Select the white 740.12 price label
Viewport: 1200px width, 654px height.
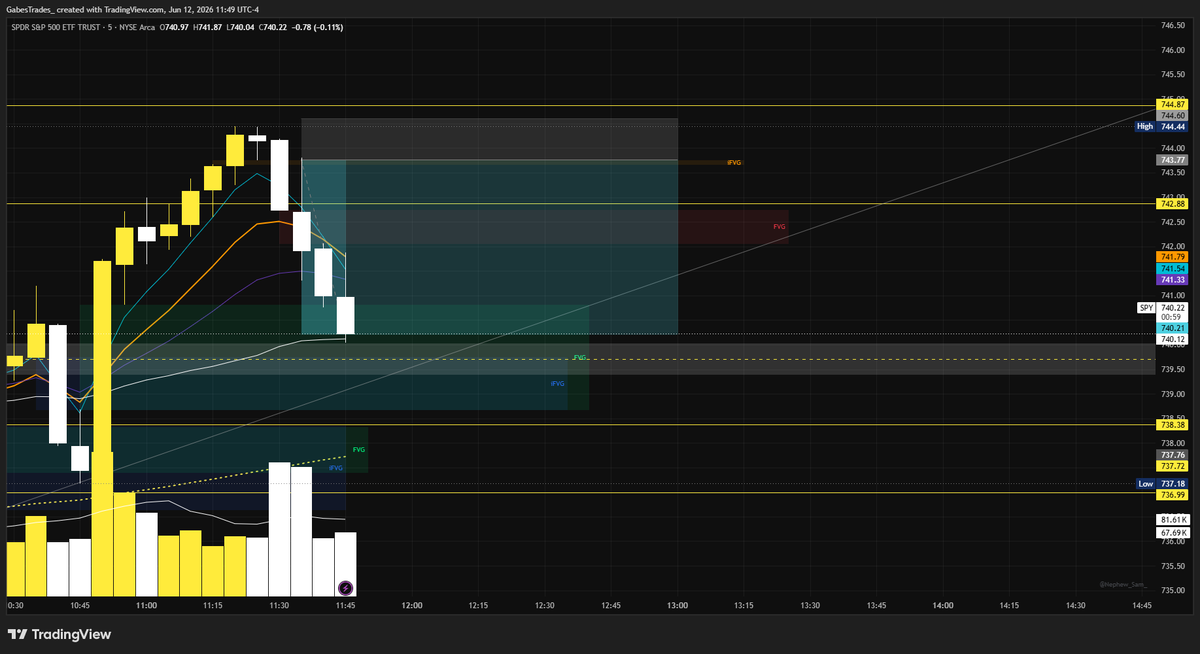(x=1173, y=339)
